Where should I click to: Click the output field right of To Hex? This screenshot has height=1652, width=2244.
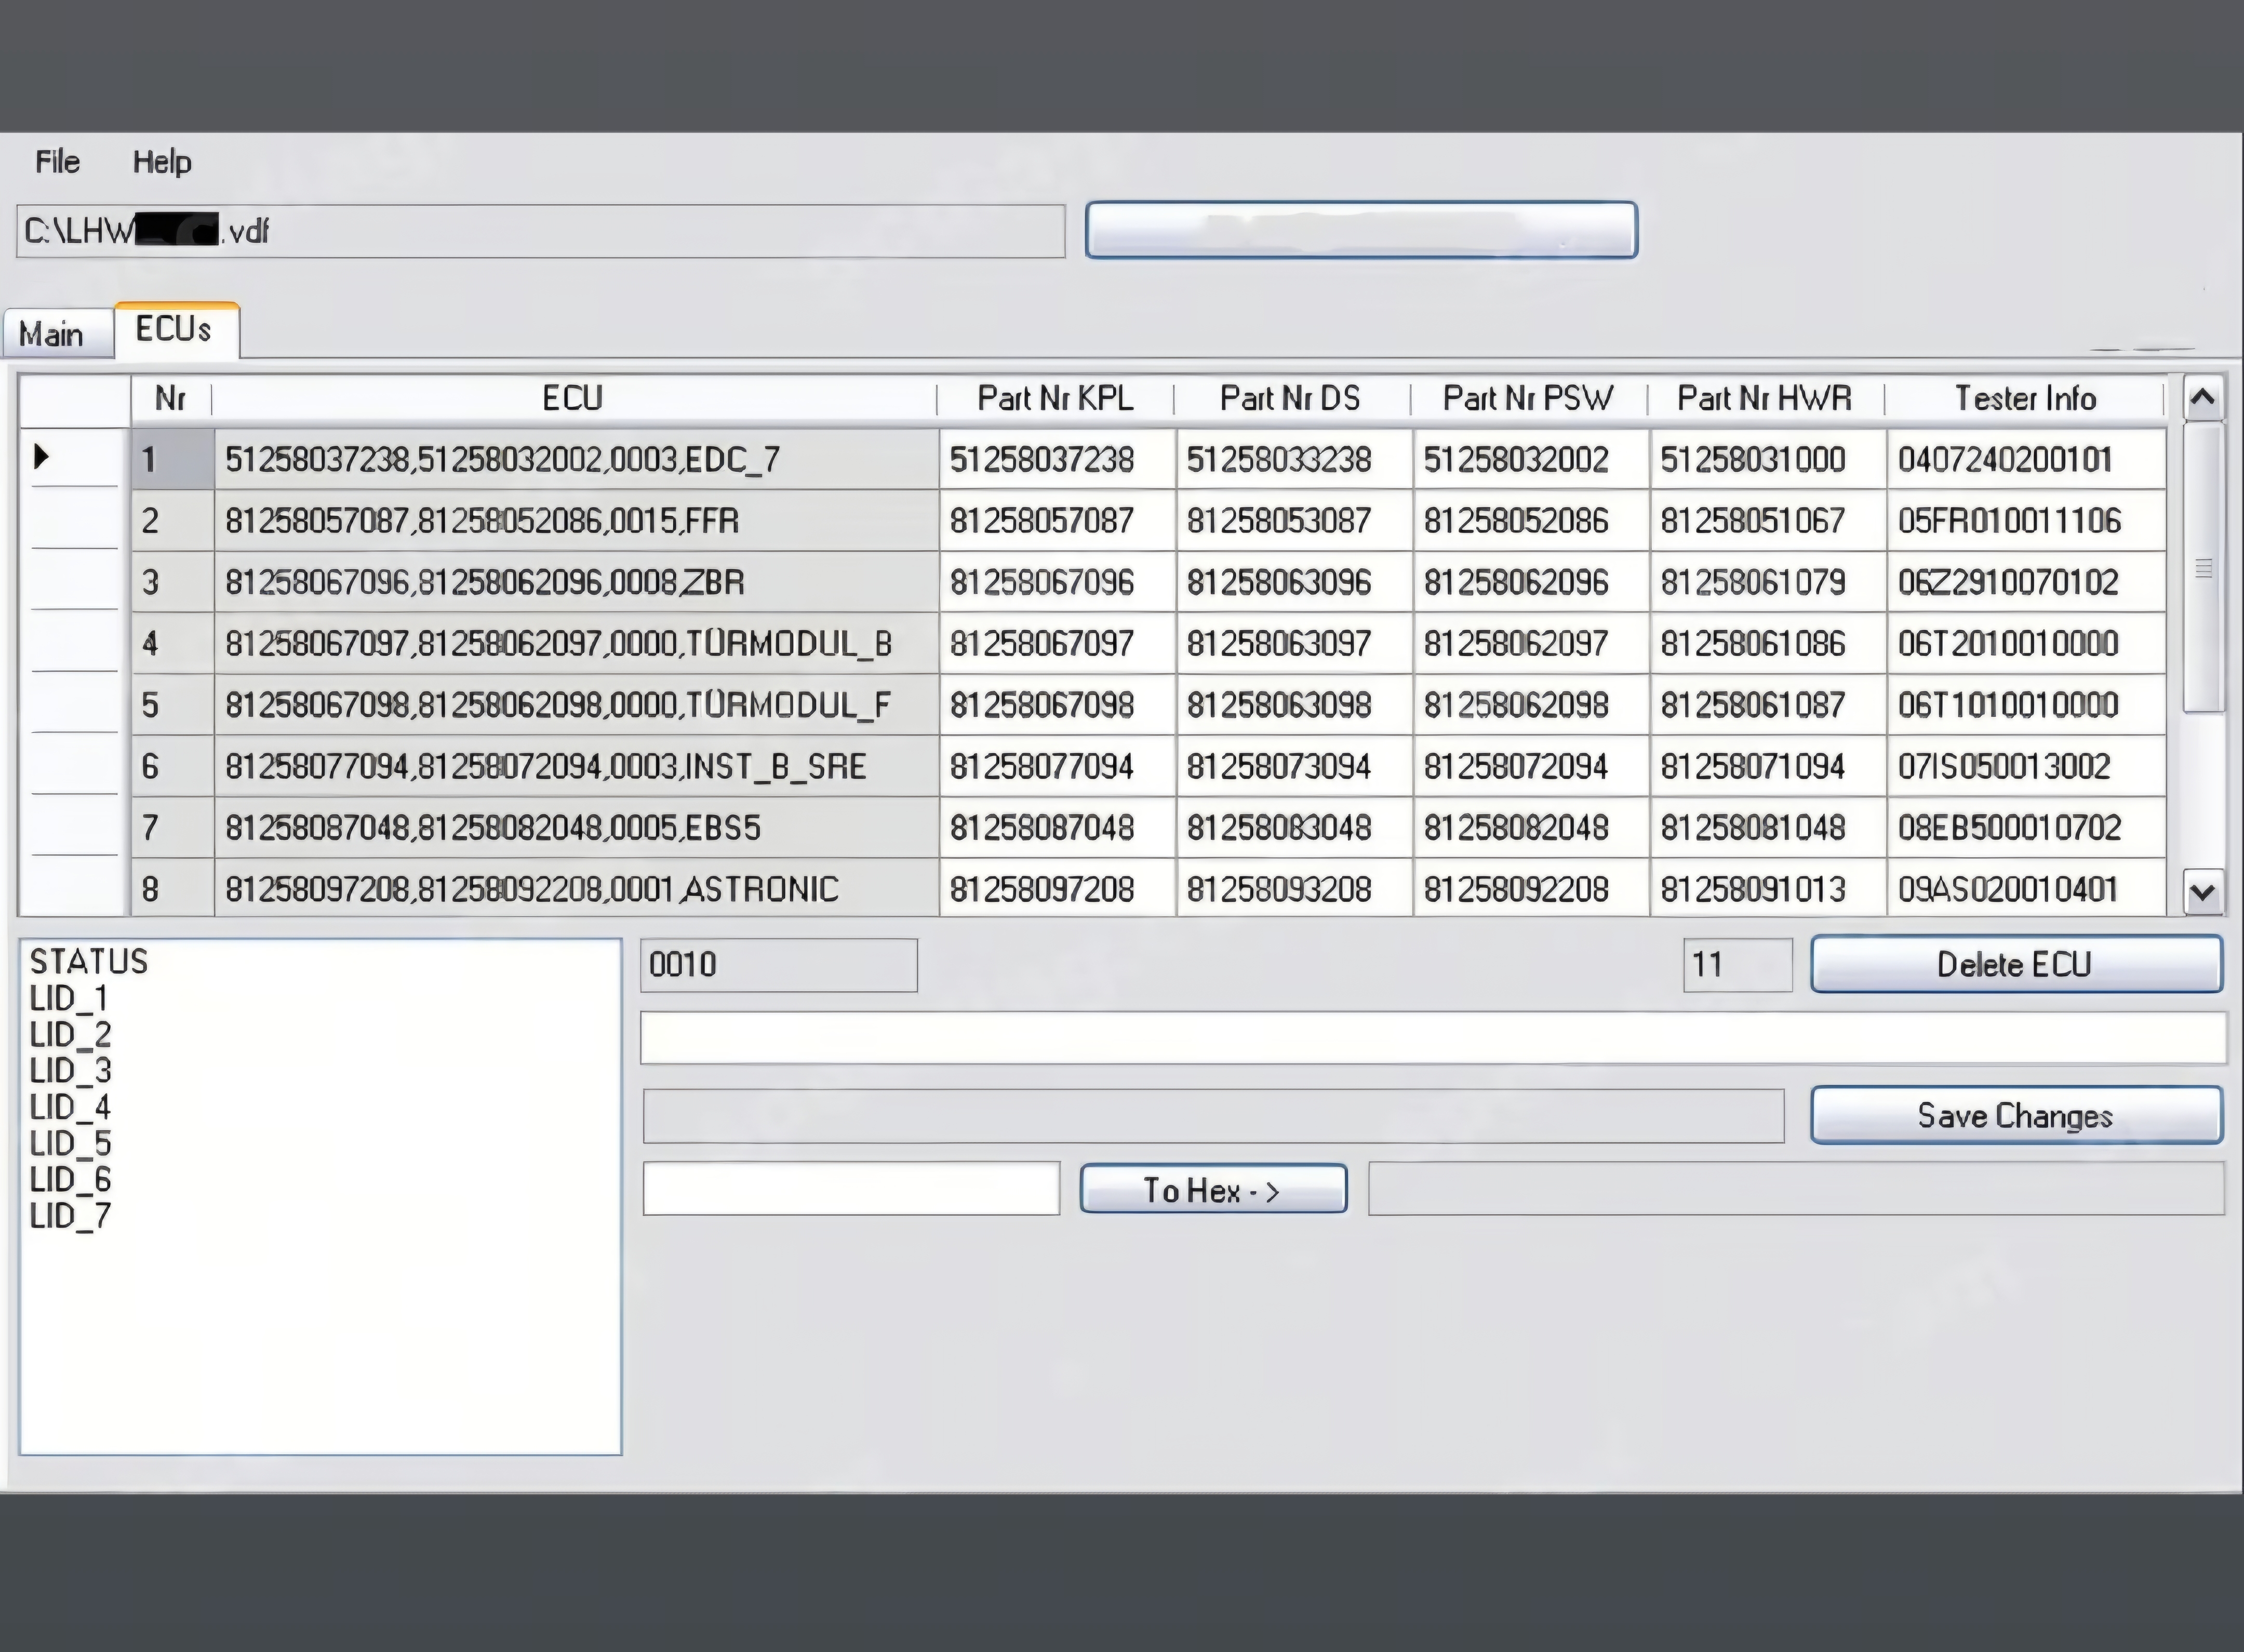point(1796,1189)
